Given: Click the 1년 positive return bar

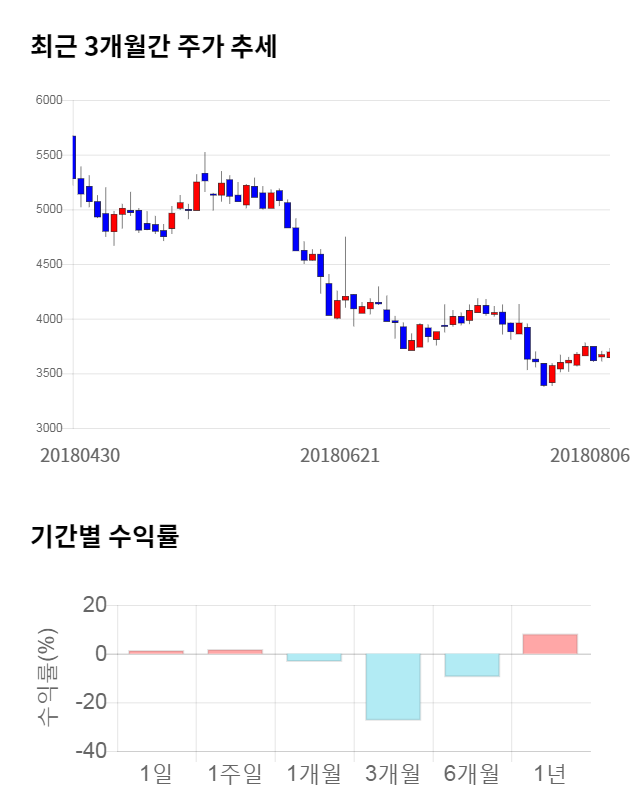Looking at the screenshot, I should 550,644.
